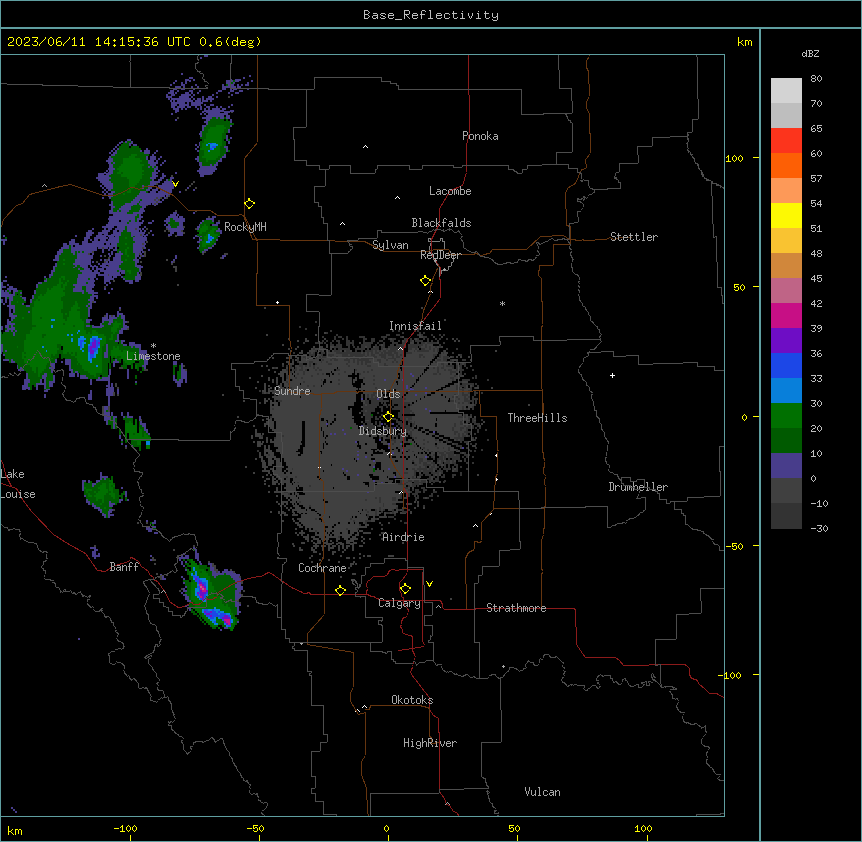862x842 pixels.
Task: Pick the yellow 54-51 dBZ legend swatch
Action: (x=786, y=215)
